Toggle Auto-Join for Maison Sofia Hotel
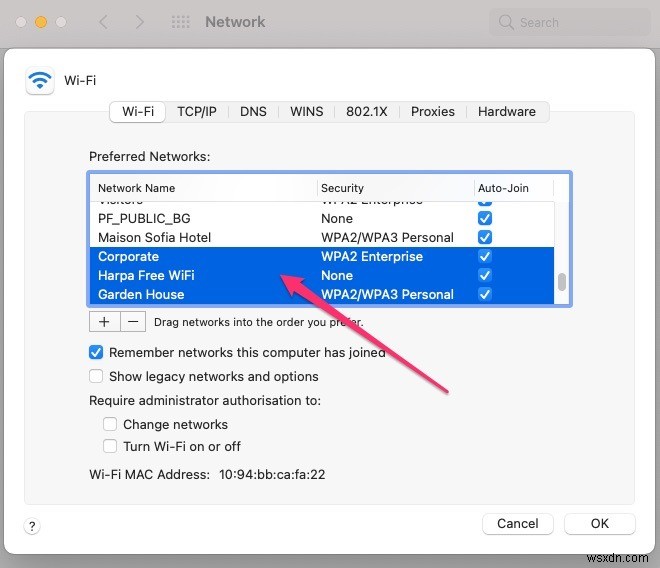This screenshot has height=568, width=660. click(485, 237)
